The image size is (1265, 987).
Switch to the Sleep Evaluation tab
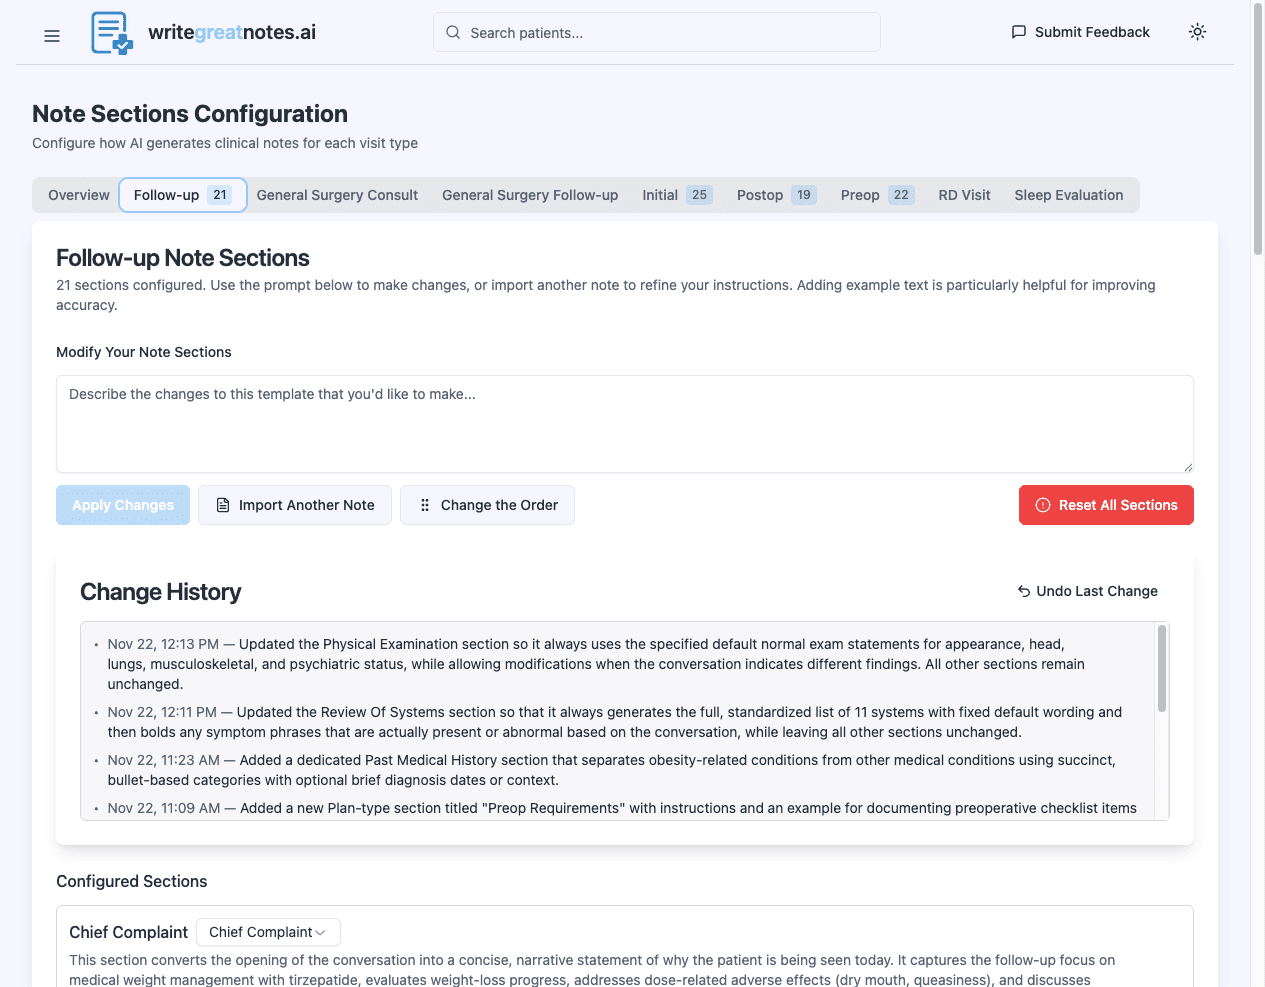1068,195
